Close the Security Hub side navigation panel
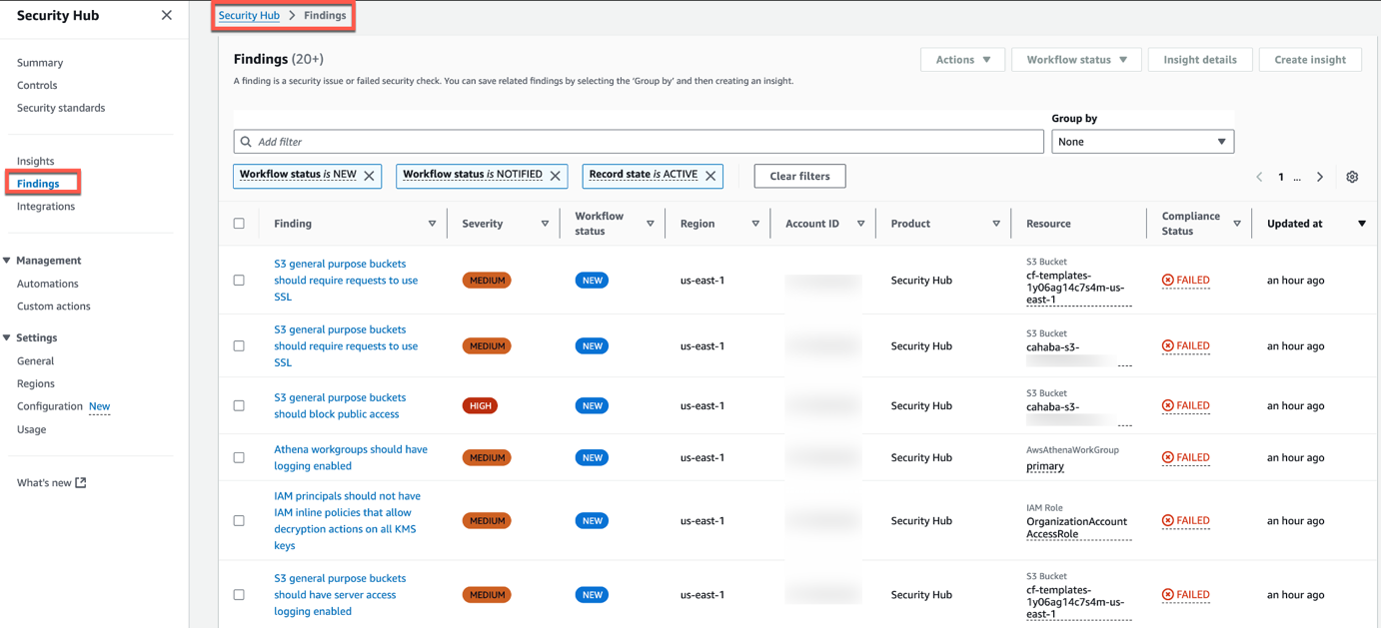This screenshot has height=632, width=1384. click(x=166, y=15)
